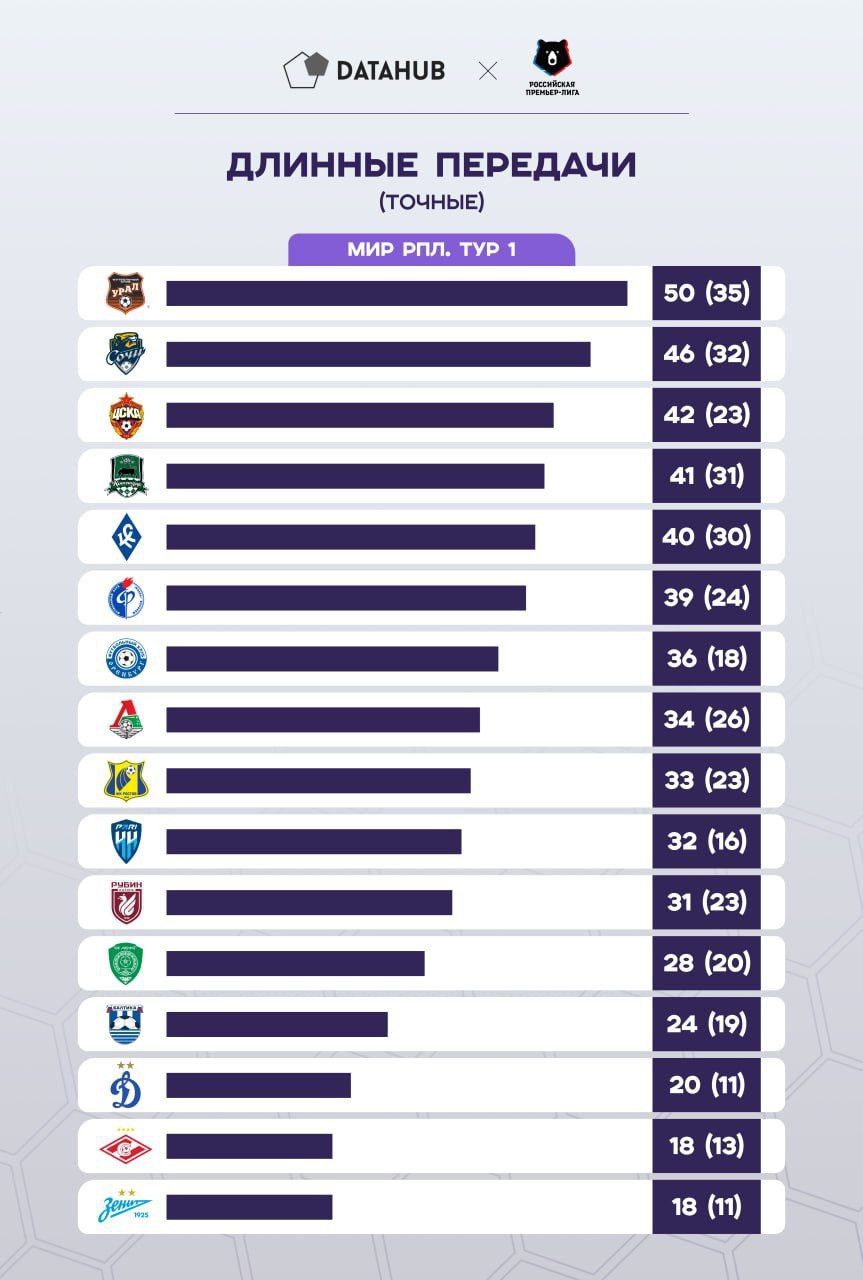Select the Spartak diamond logo
This screenshot has height=1280, width=863.
pyautogui.click(x=126, y=1146)
